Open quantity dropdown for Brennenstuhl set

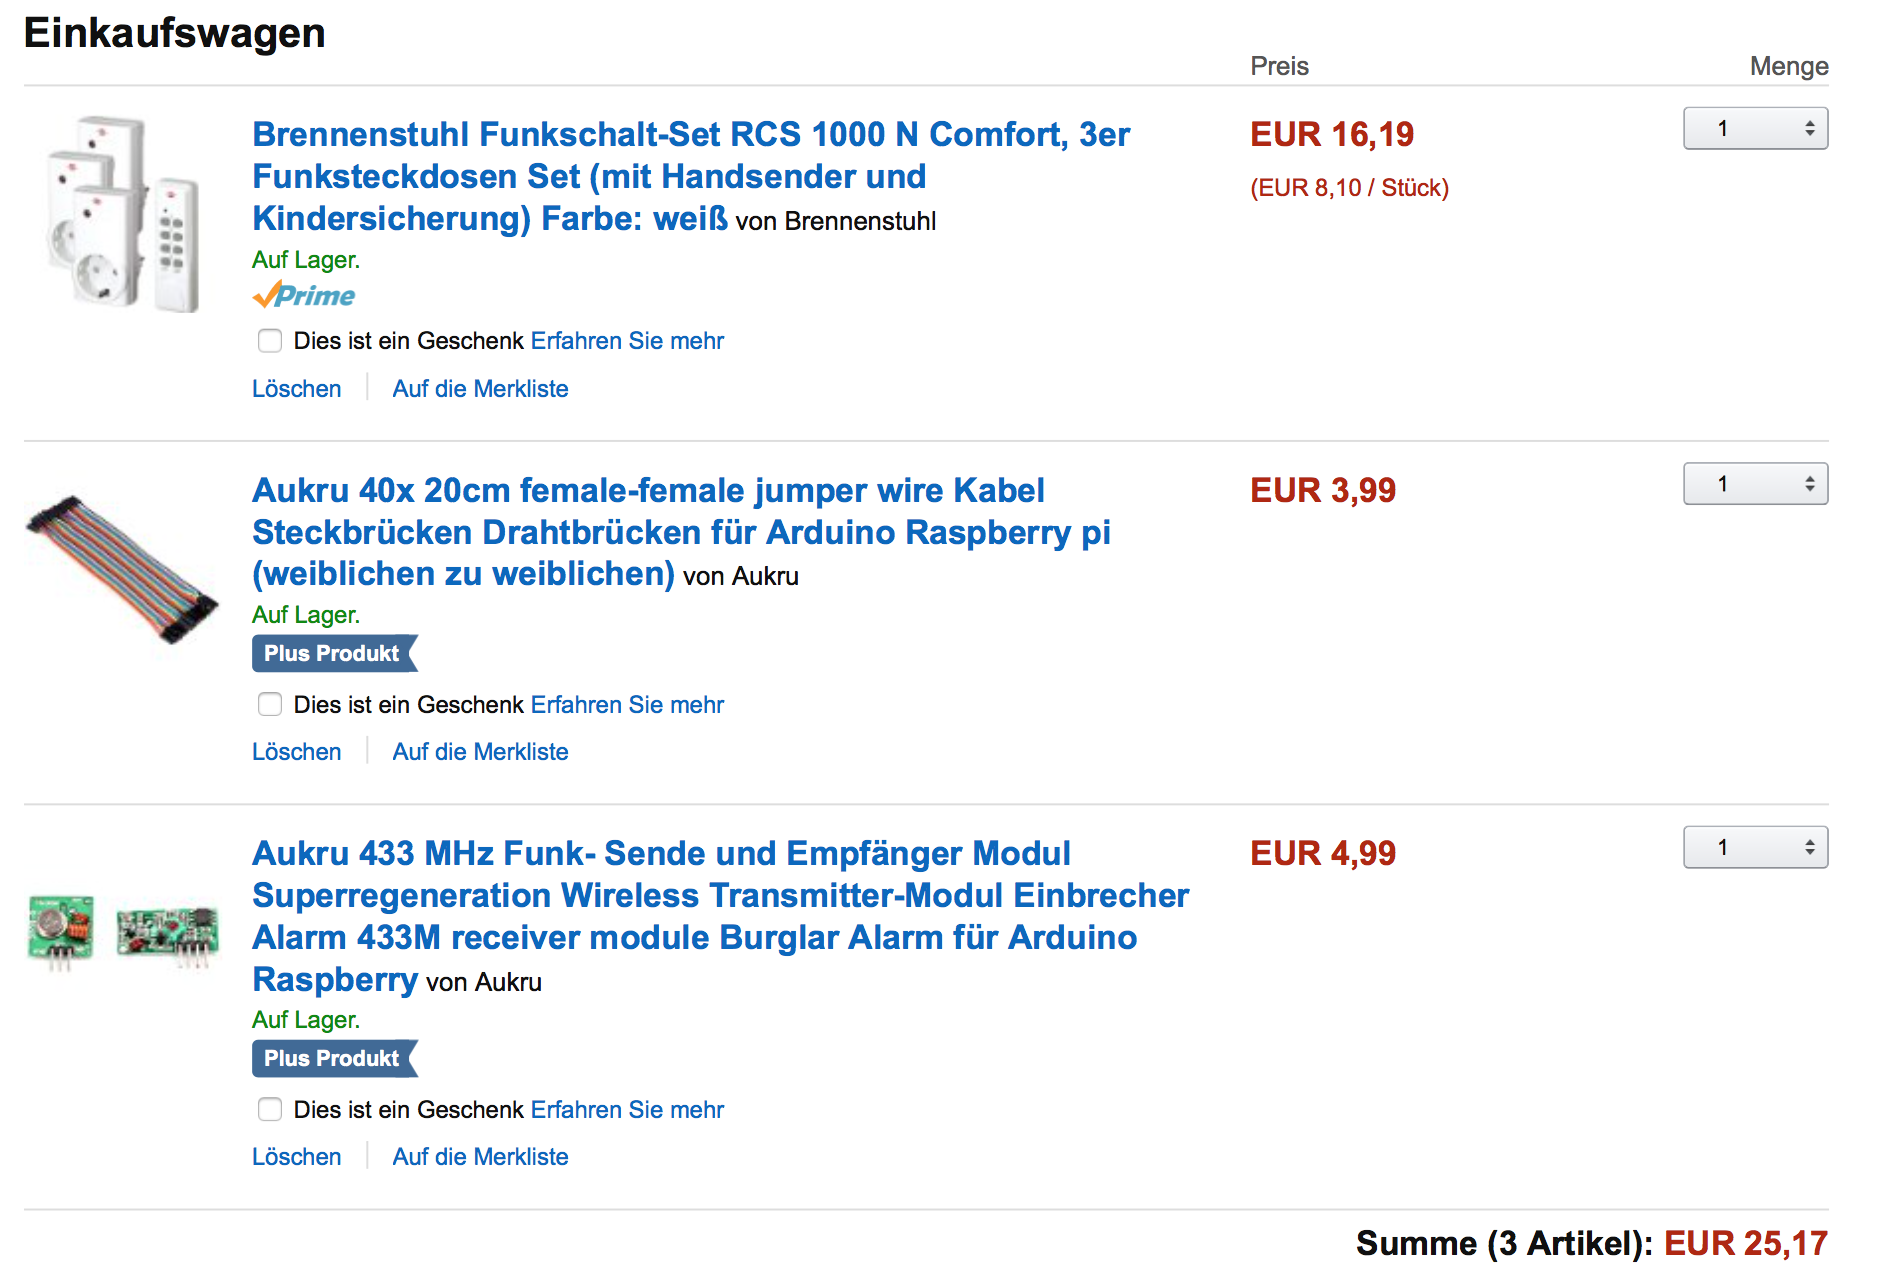tap(1755, 129)
